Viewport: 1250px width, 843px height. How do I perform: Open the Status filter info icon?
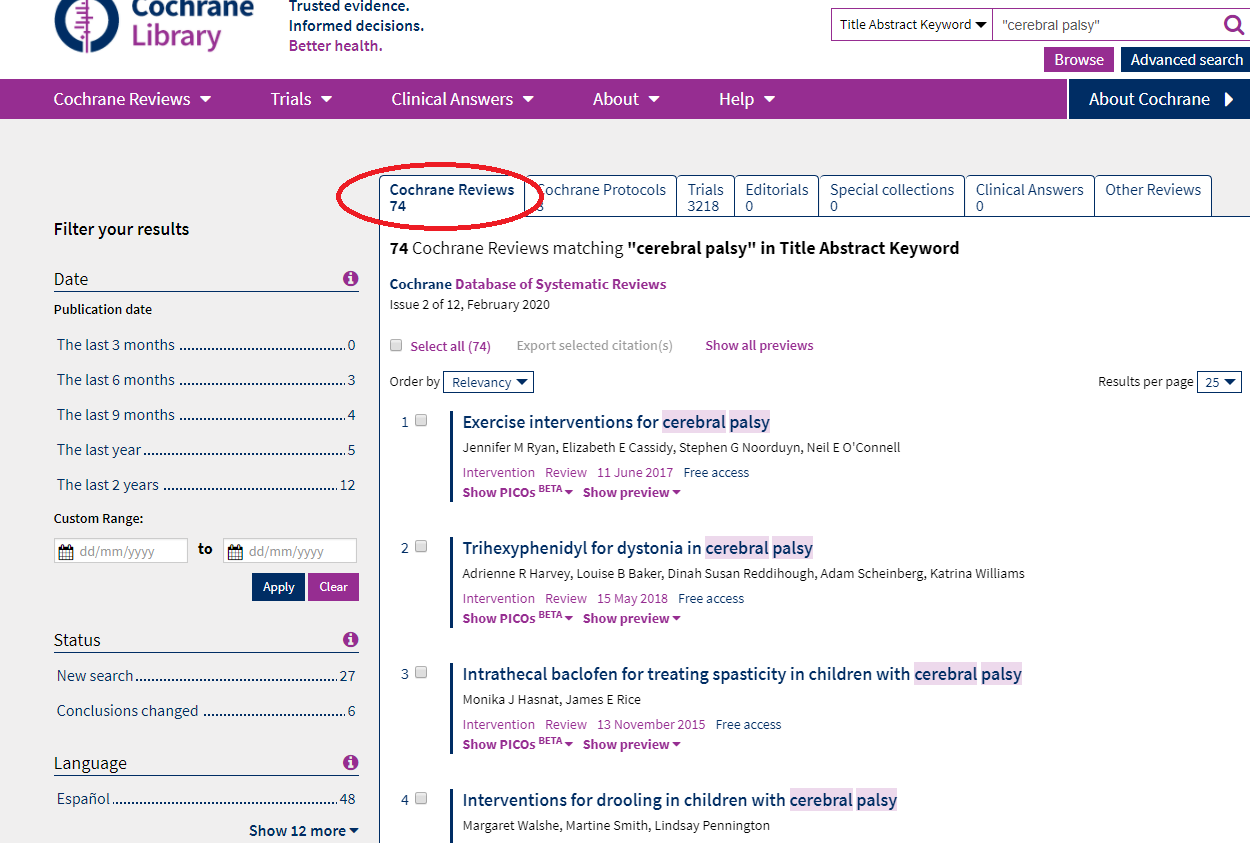click(350, 640)
